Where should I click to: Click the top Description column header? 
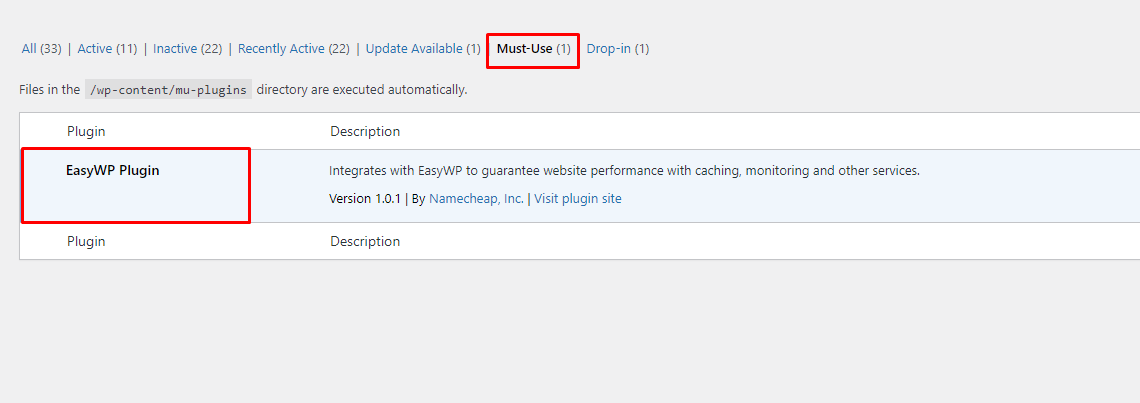pyautogui.click(x=365, y=132)
